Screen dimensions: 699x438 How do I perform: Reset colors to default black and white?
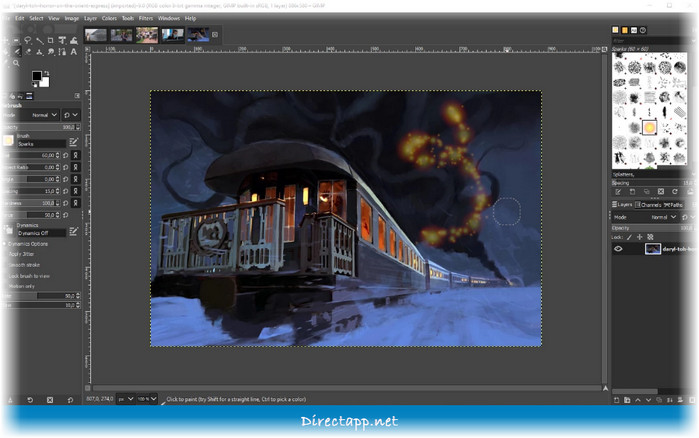pyautogui.click(x=35, y=85)
